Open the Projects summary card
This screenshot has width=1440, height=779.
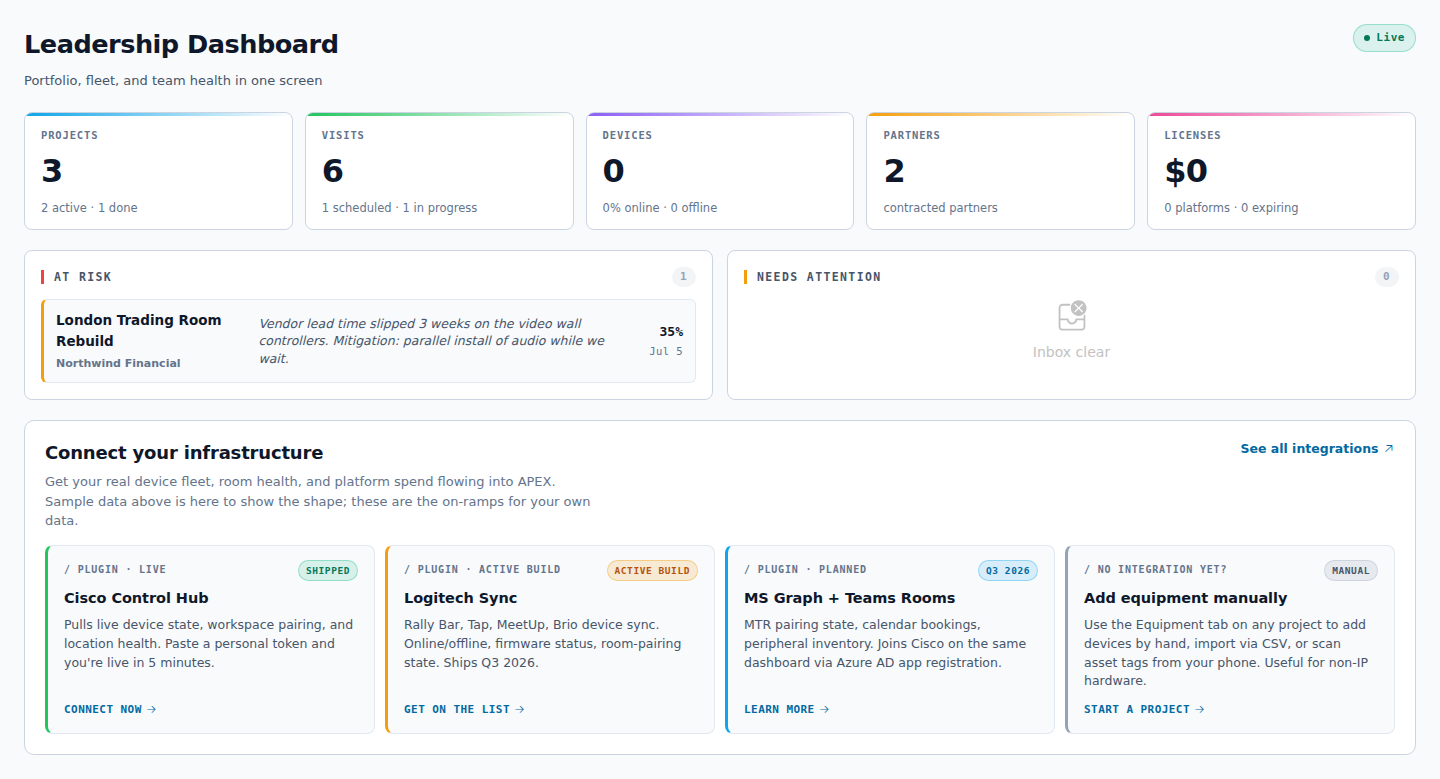pos(158,171)
